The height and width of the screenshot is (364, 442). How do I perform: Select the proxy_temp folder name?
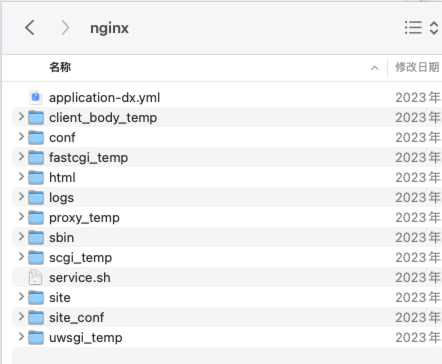click(x=84, y=218)
